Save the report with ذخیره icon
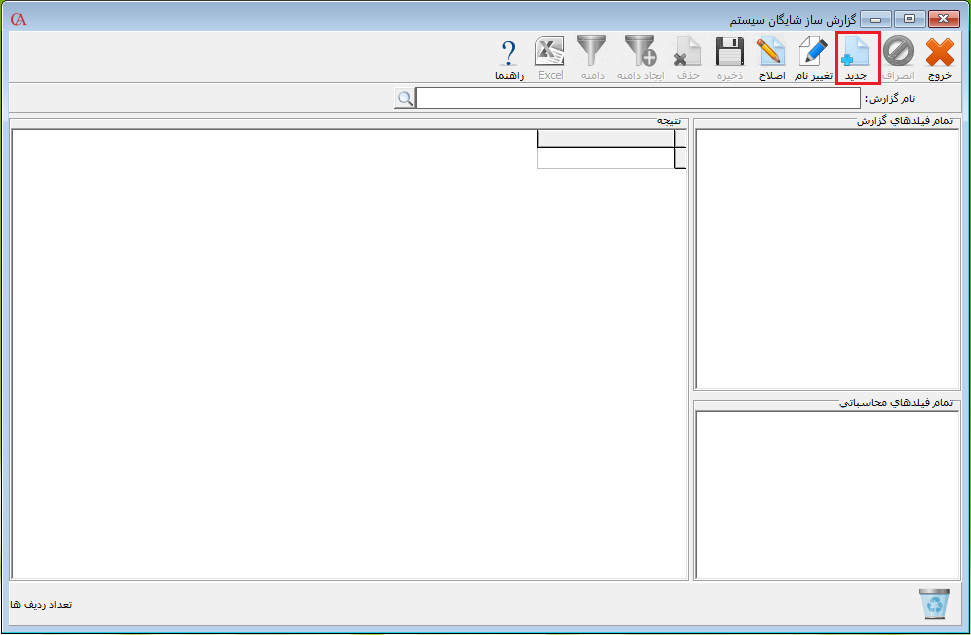This screenshot has height=635, width=971. (x=729, y=58)
